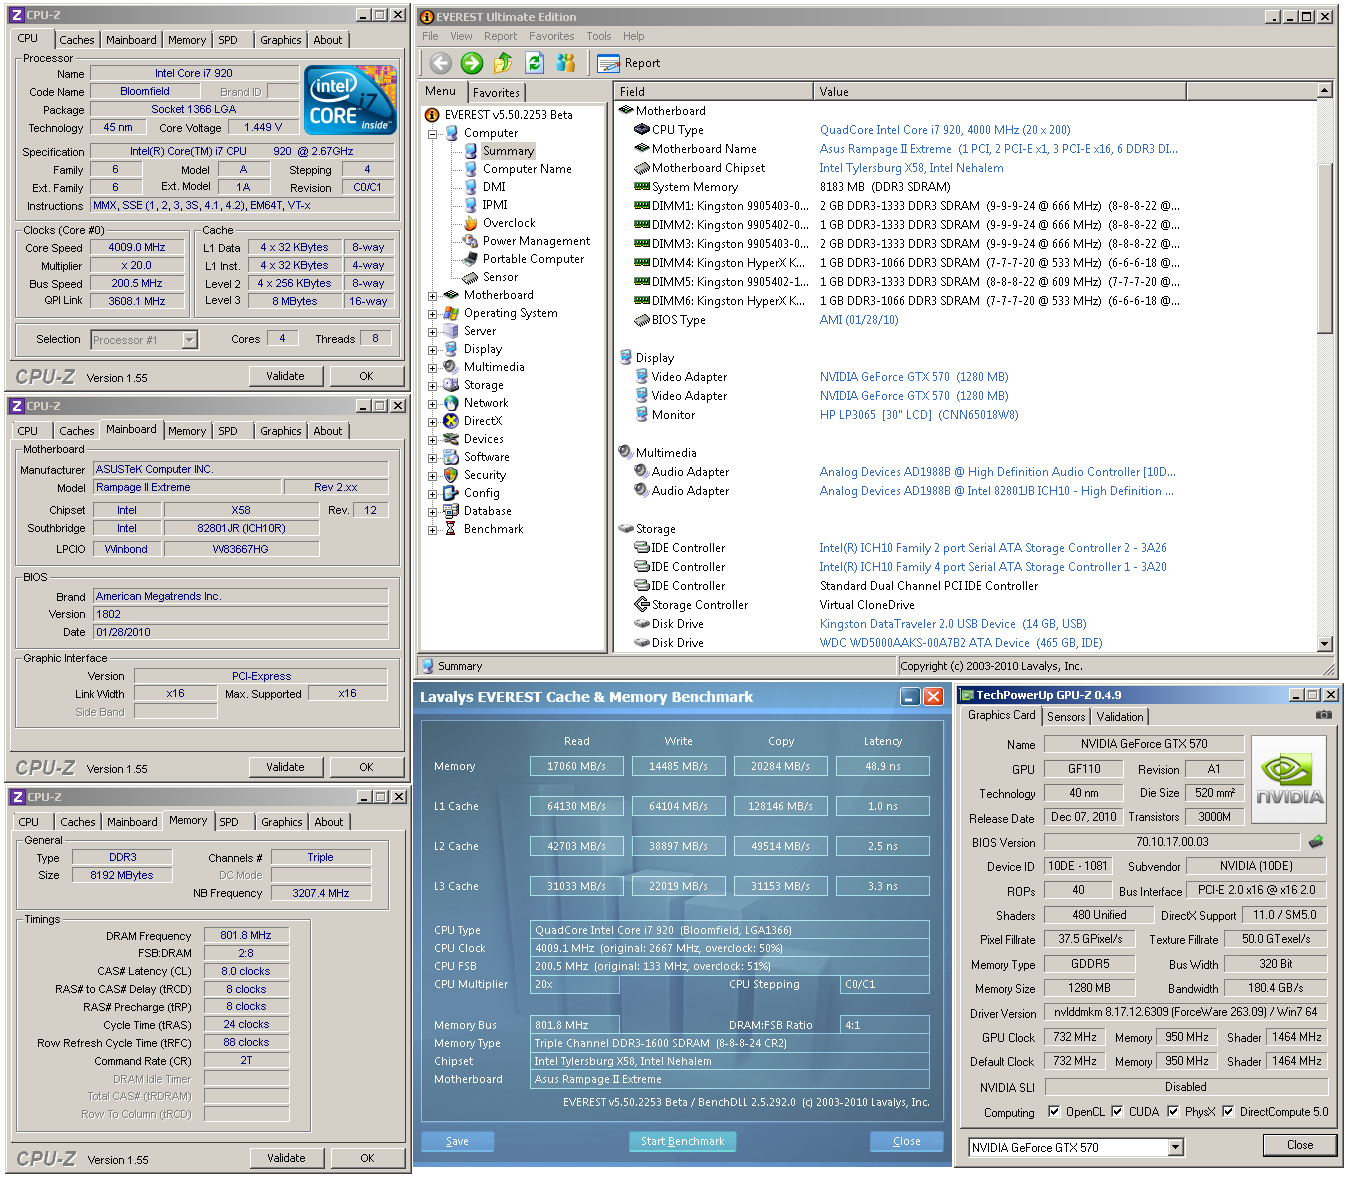Click OK in the bottom CPU-Z window
1347x1177 pixels.
367,1158
